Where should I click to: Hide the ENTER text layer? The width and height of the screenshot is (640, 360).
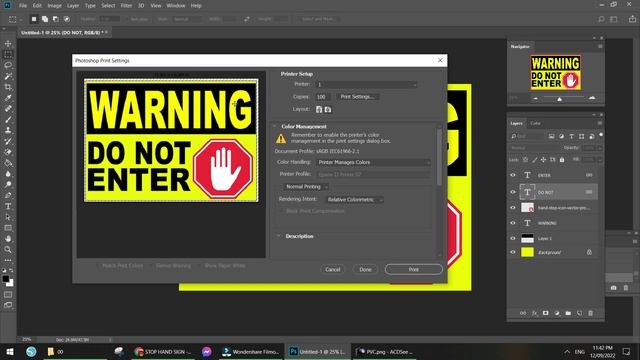coord(513,175)
